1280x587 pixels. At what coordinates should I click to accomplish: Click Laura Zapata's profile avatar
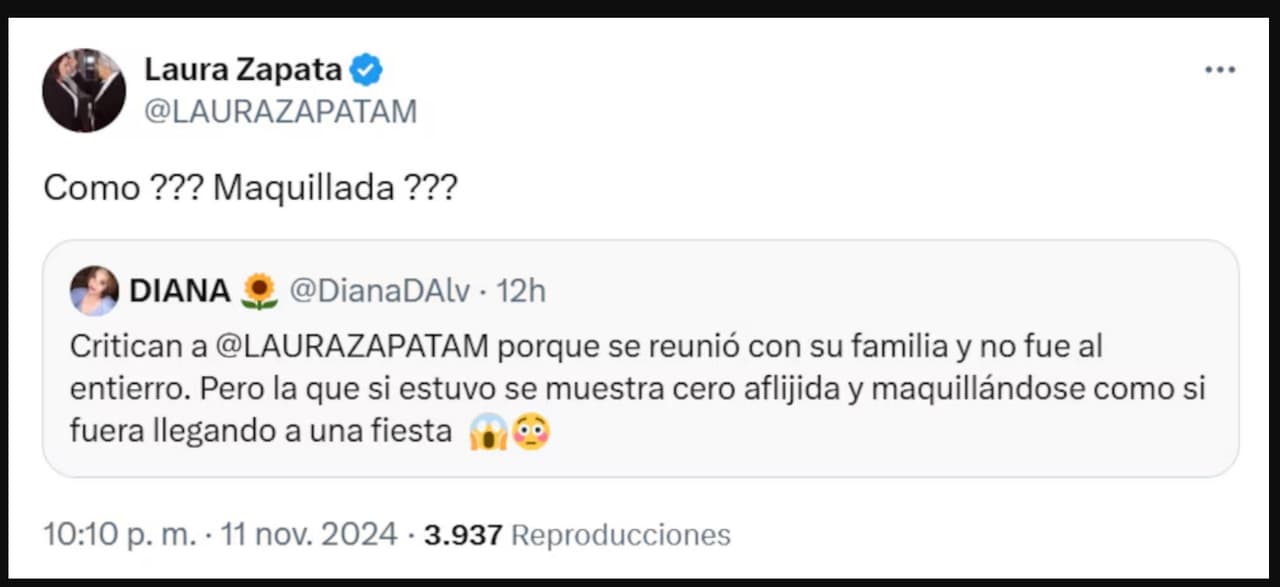[x=84, y=90]
